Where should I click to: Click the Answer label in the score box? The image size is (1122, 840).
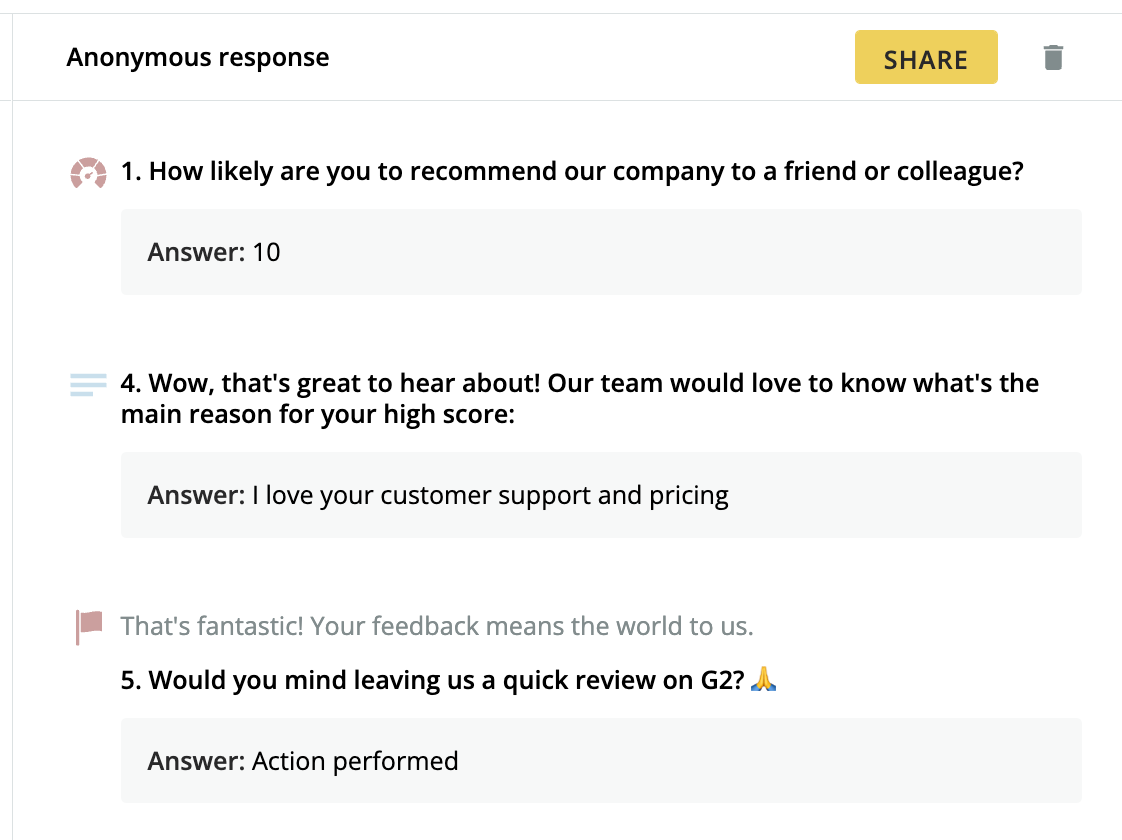pyautogui.click(x=196, y=252)
